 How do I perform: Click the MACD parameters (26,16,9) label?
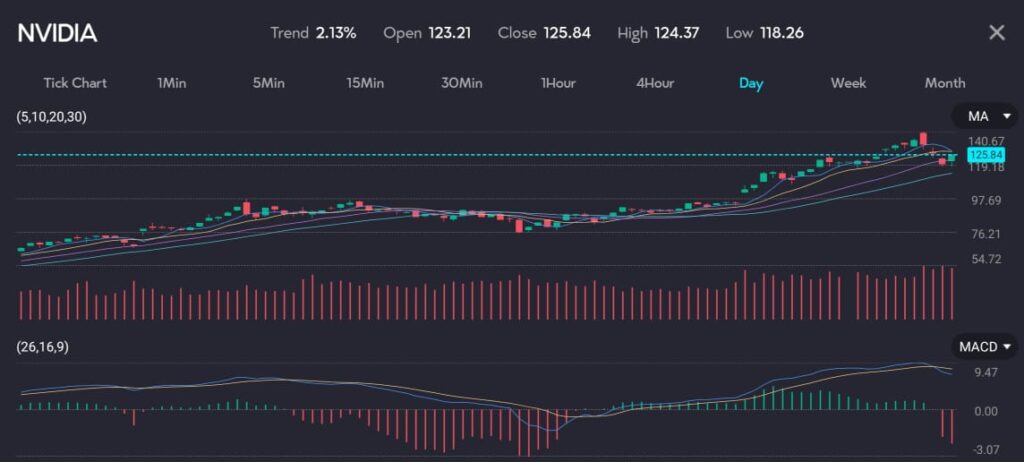(43, 347)
